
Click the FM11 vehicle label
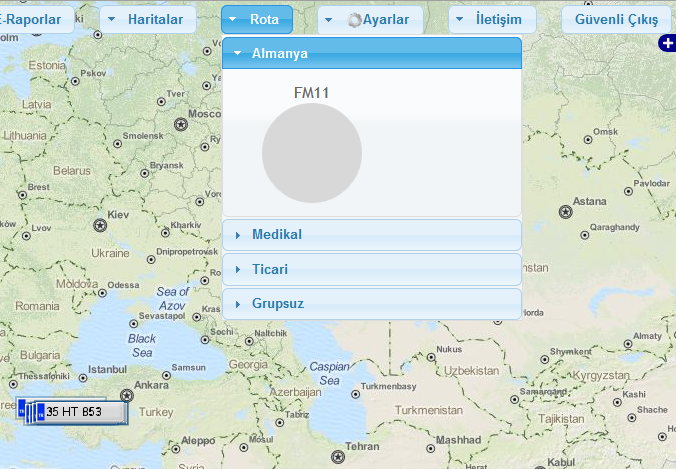coord(312,93)
